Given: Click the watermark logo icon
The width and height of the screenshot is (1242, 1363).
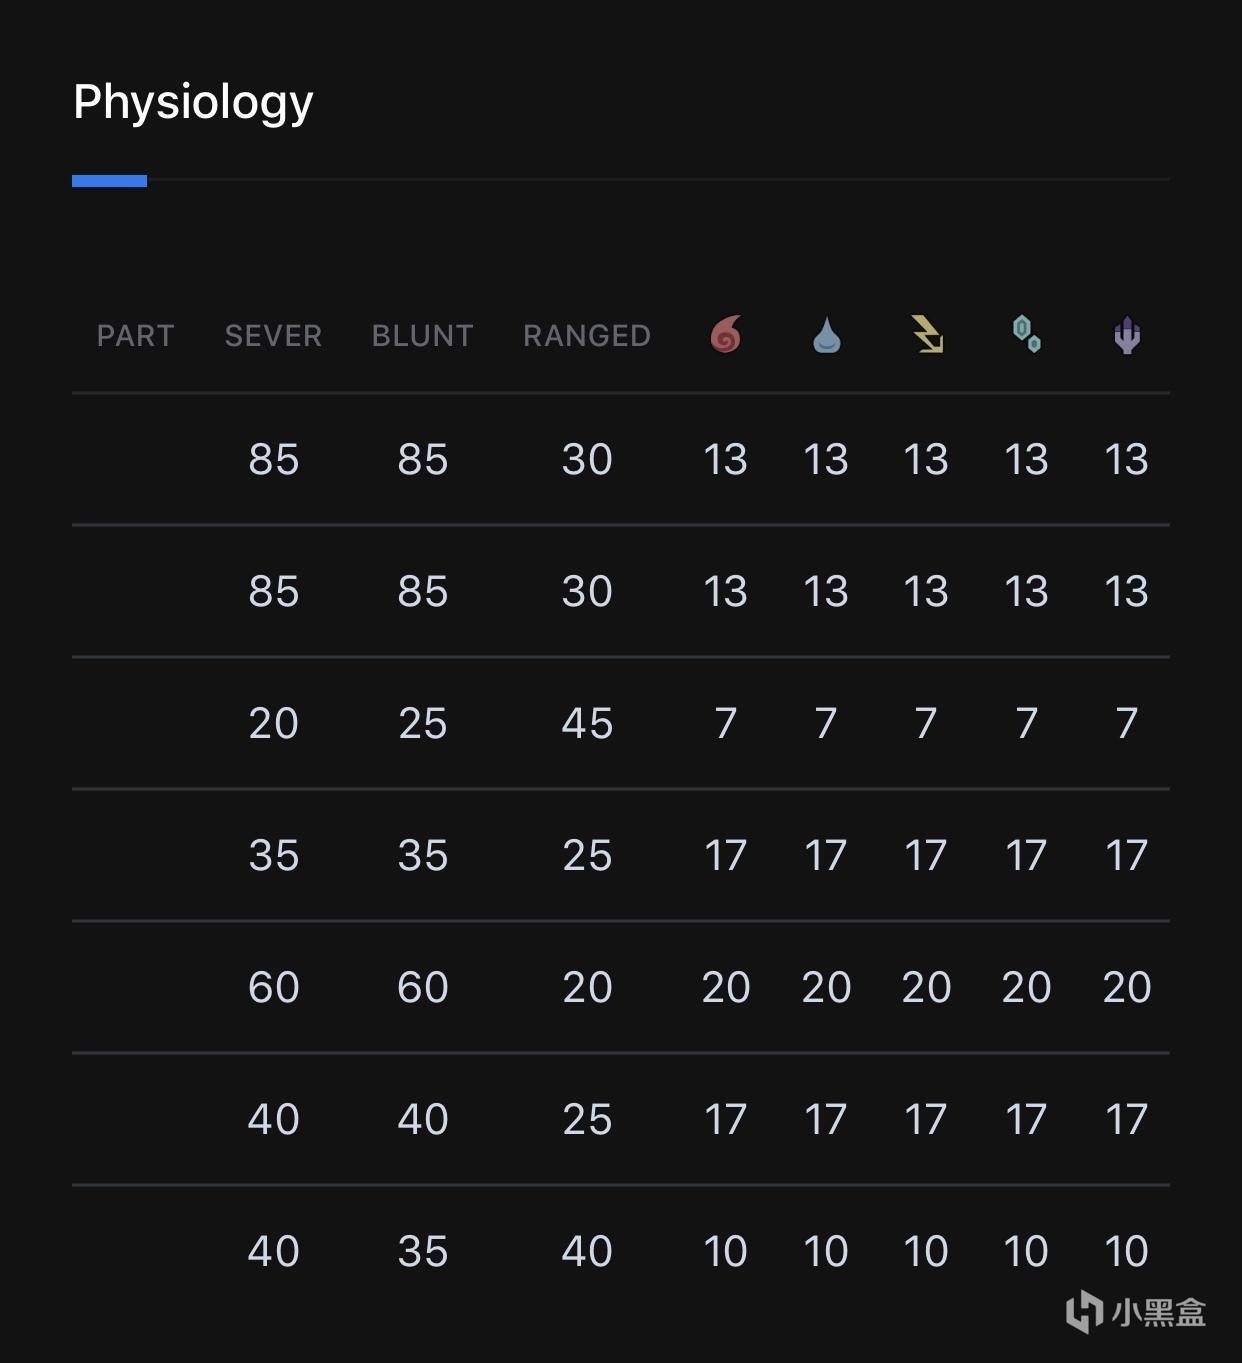Looking at the screenshot, I should (1084, 1311).
